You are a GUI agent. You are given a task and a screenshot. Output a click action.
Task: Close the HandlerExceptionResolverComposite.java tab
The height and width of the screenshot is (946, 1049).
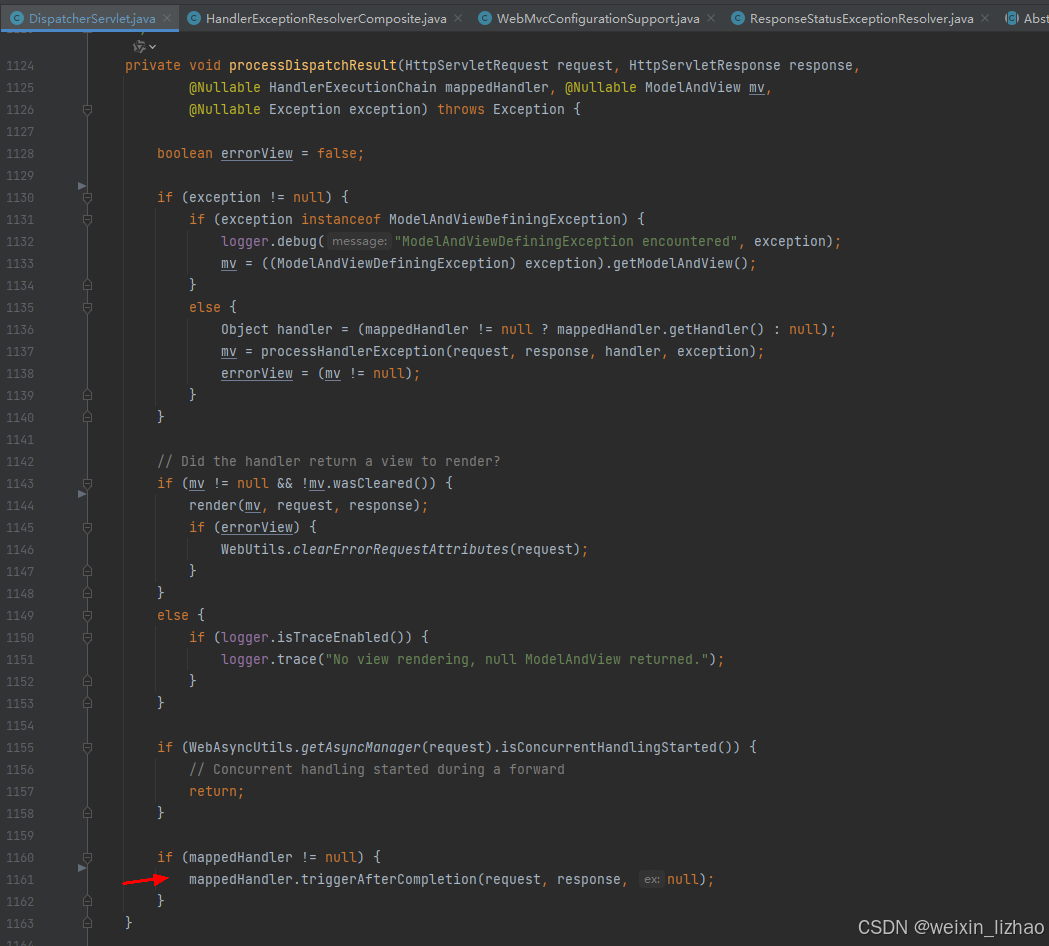[x=458, y=18]
